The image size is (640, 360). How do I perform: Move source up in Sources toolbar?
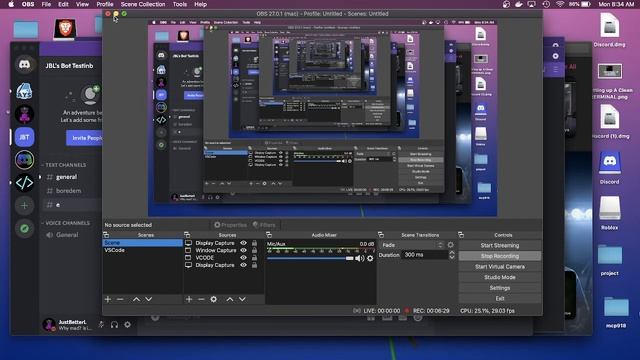pos(230,299)
